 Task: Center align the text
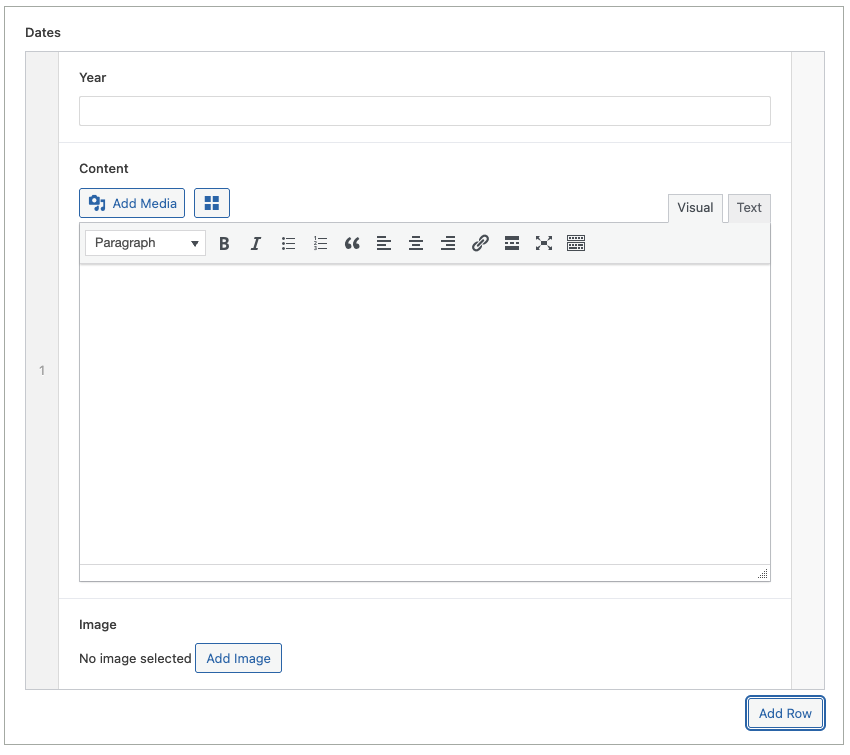416,243
